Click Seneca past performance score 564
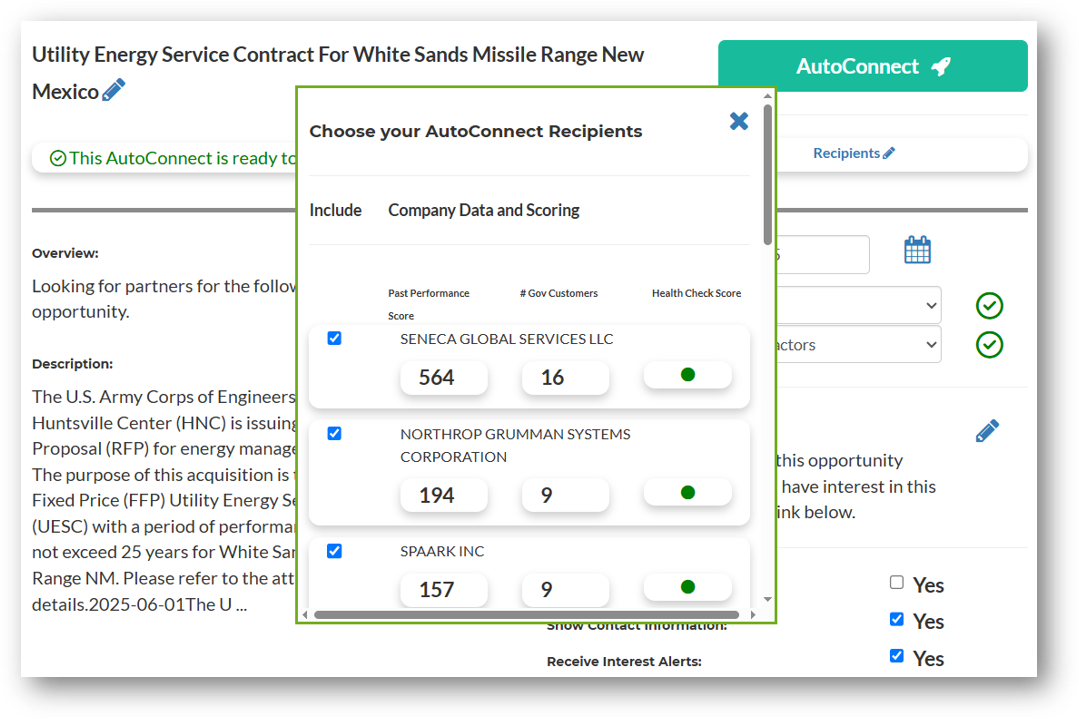The height and width of the screenshot is (719, 1079). pos(444,377)
